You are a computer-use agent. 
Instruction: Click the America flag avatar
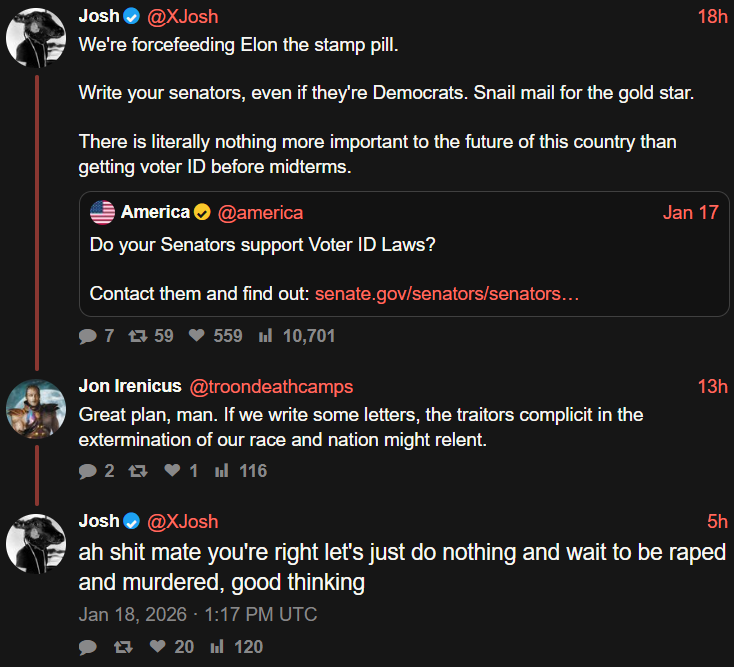coord(102,212)
